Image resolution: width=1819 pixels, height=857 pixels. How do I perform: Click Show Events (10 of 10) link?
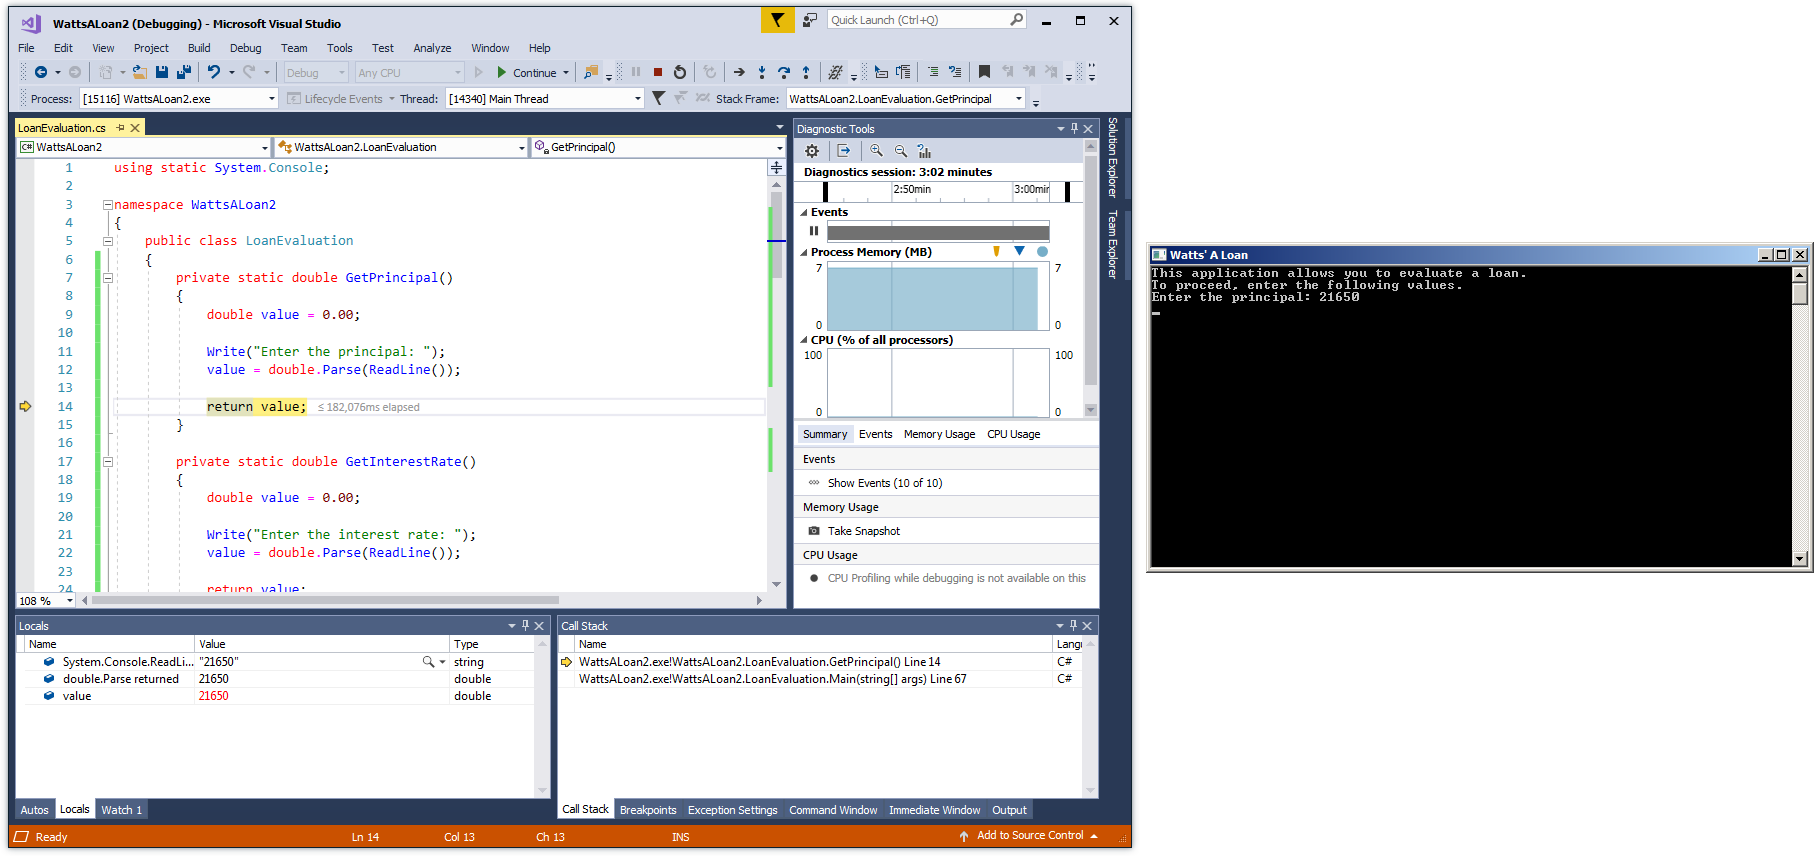pyautogui.click(x=885, y=483)
